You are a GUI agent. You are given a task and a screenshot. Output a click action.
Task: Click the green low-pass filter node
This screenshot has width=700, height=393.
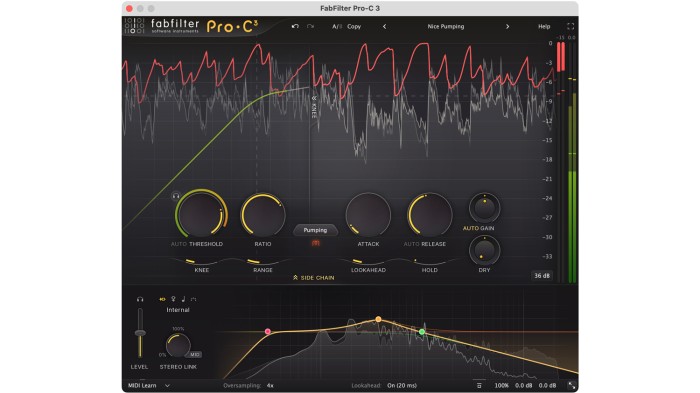click(422, 332)
